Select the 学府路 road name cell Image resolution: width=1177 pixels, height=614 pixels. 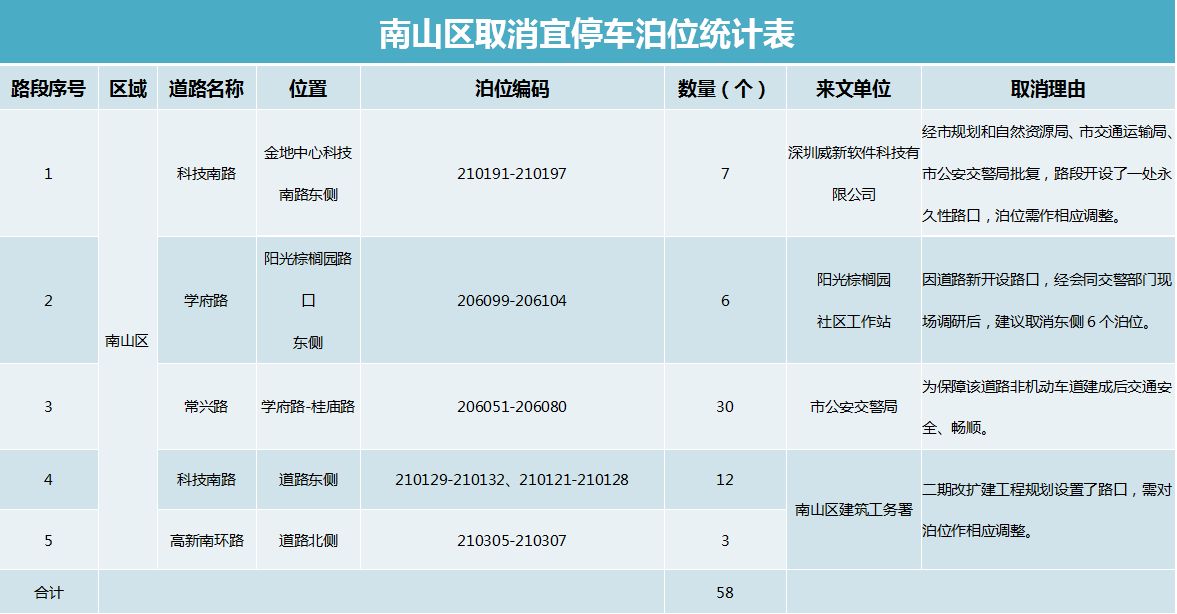pos(206,300)
